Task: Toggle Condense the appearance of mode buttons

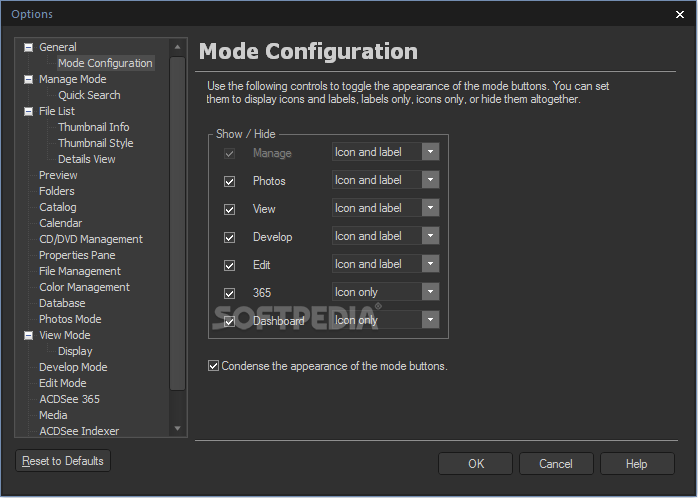Action: (213, 366)
